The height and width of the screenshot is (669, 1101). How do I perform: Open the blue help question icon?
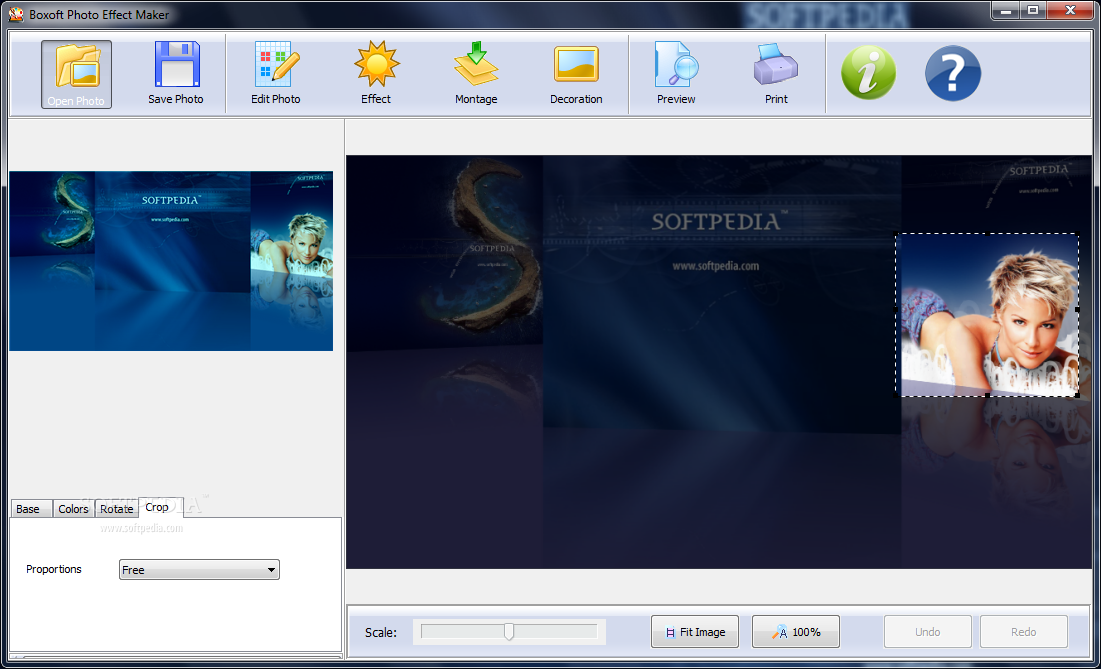click(x=953, y=73)
